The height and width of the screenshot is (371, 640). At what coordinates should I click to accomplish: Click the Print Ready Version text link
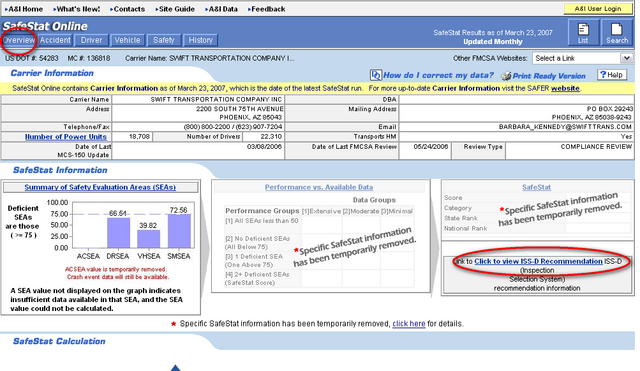(x=549, y=76)
